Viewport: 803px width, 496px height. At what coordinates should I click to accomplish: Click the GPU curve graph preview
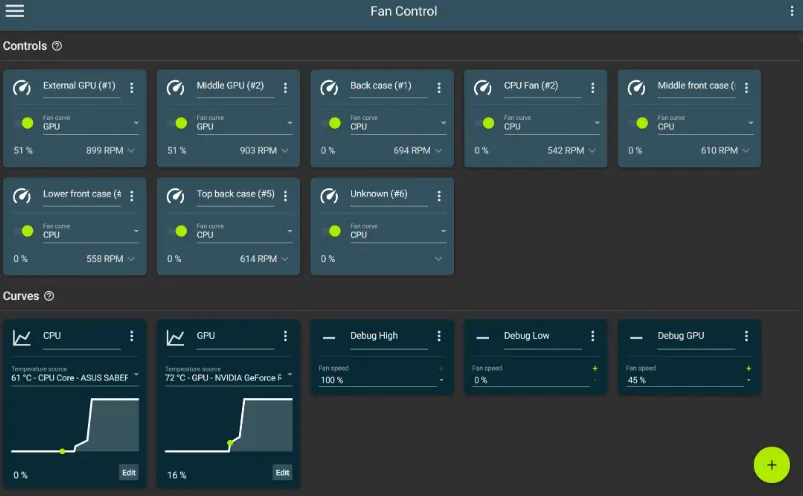point(228,425)
